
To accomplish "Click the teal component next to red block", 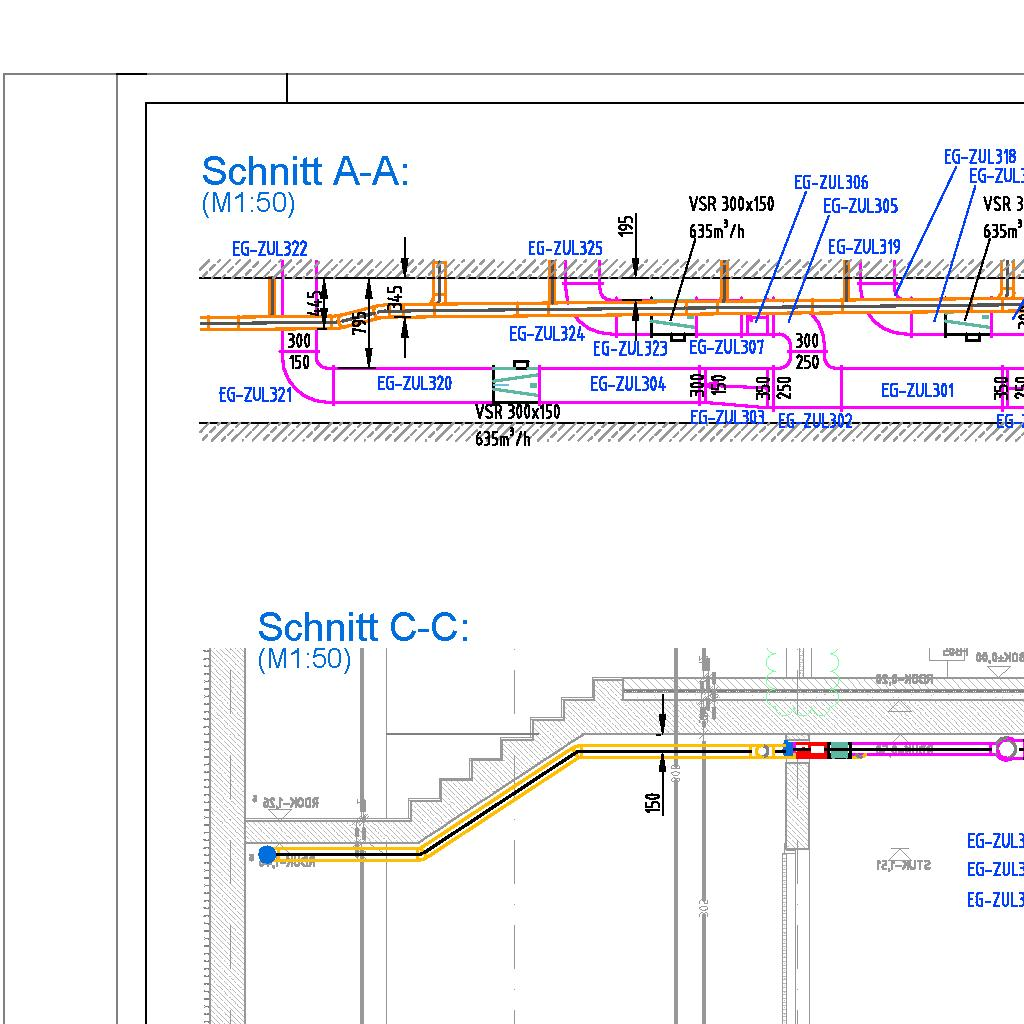I will tap(838, 750).
